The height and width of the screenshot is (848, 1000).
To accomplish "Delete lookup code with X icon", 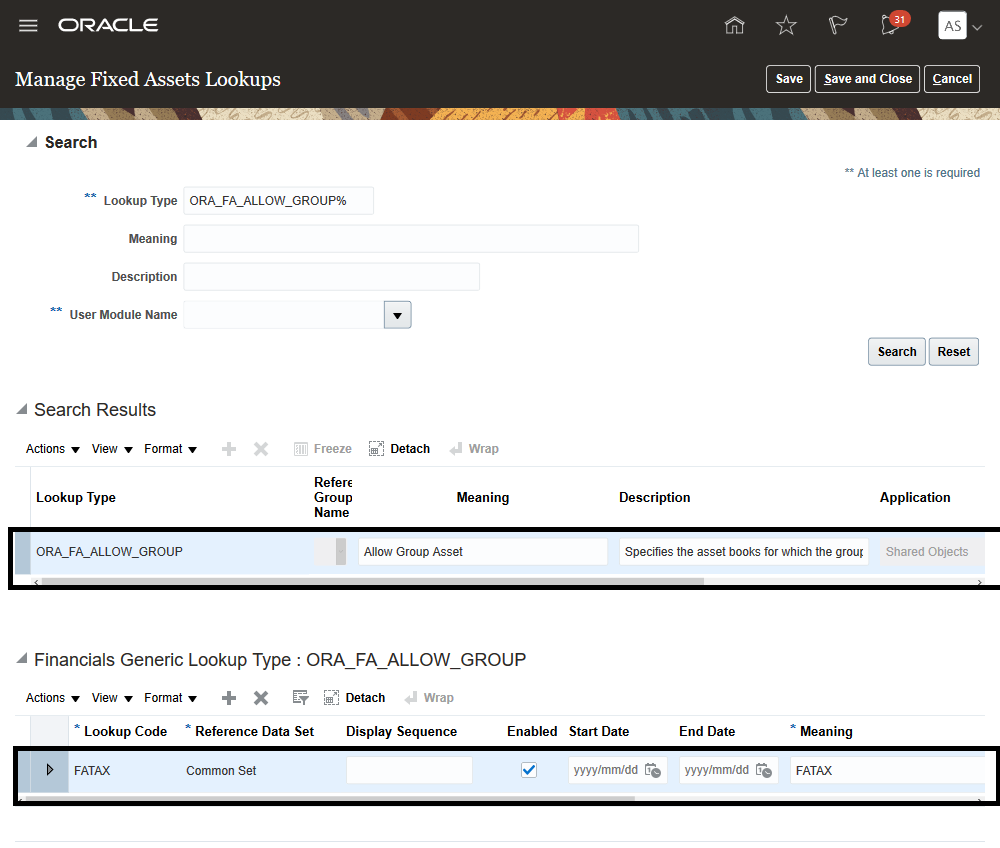I will click(x=261, y=698).
